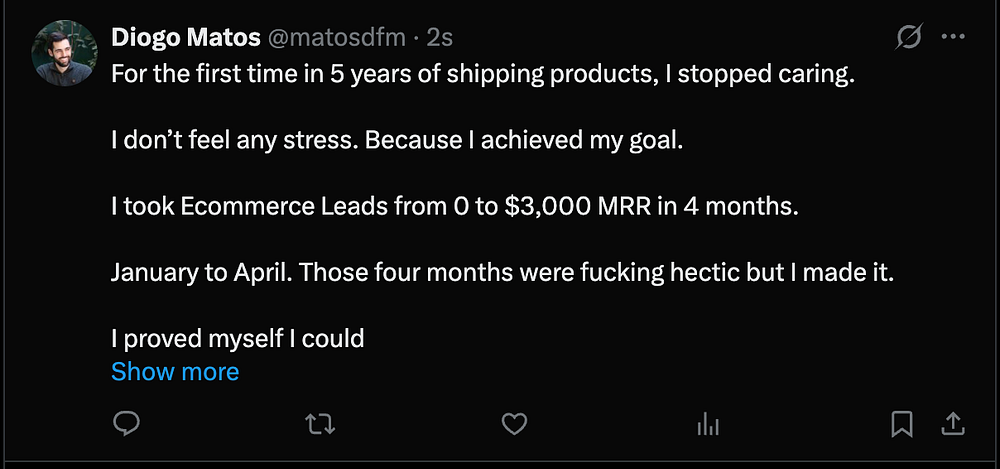Open the three-dot more options menu
Screen dimensions: 1000x469
[953, 38]
